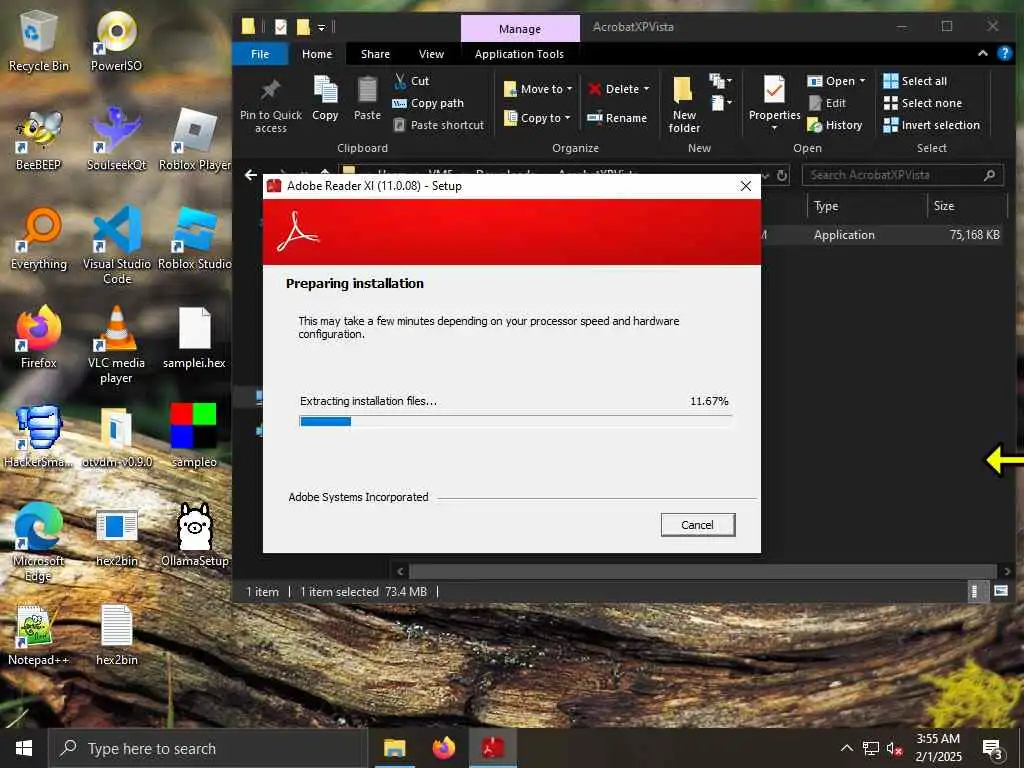Click Paste shortcut in the ribbon
Screen dimensions: 1024x768
(439, 125)
